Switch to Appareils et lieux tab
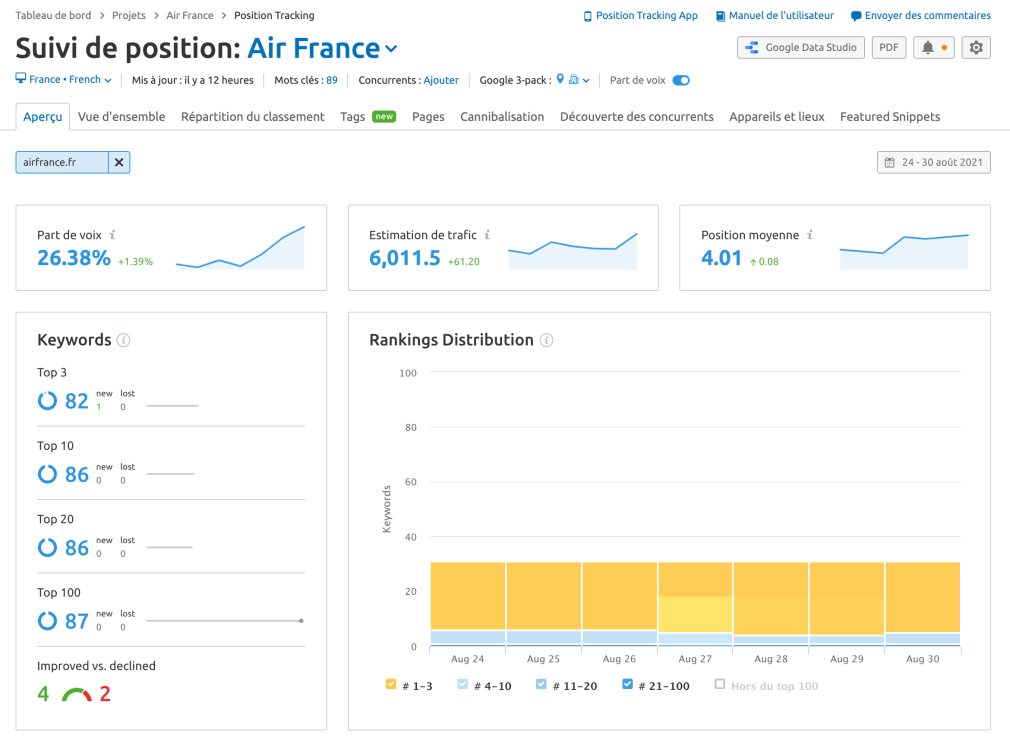Image resolution: width=1010 pixels, height=740 pixels. 777,117
